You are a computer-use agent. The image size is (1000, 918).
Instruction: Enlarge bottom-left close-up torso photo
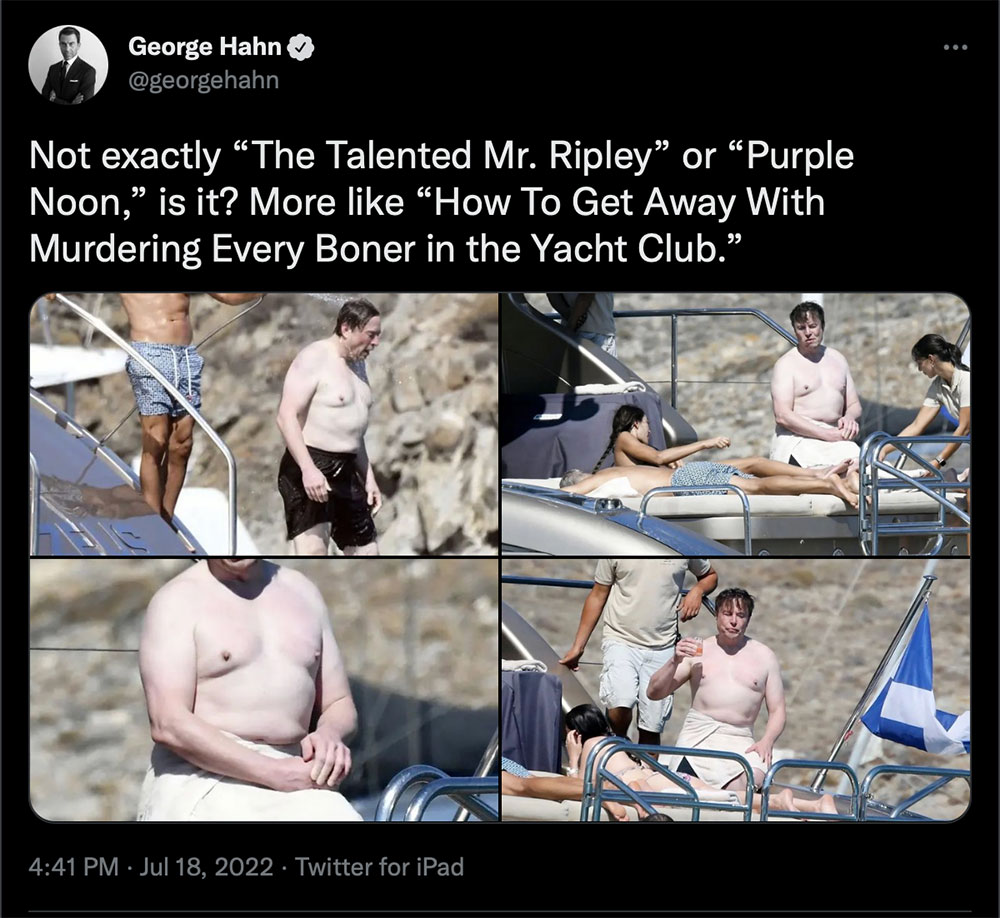(264, 690)
